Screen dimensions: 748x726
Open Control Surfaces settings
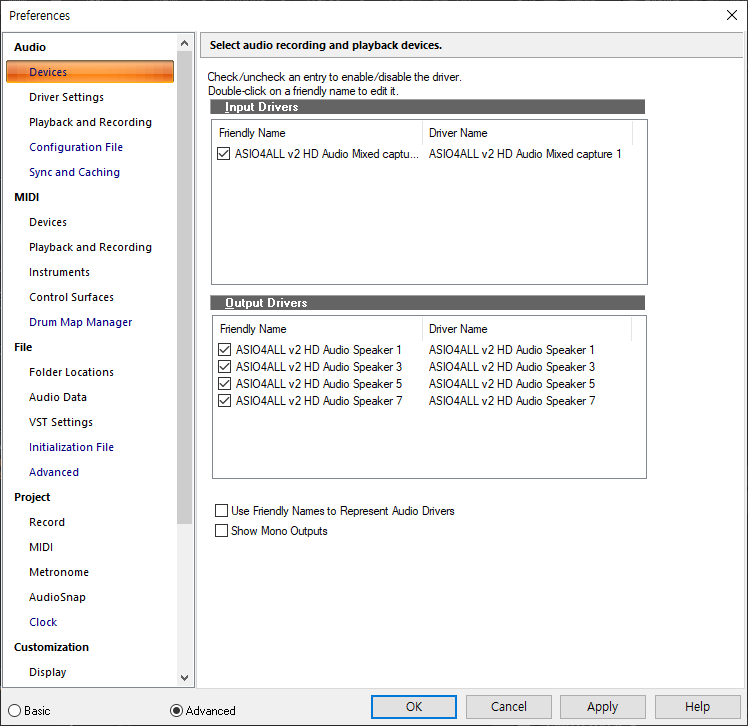72,297
